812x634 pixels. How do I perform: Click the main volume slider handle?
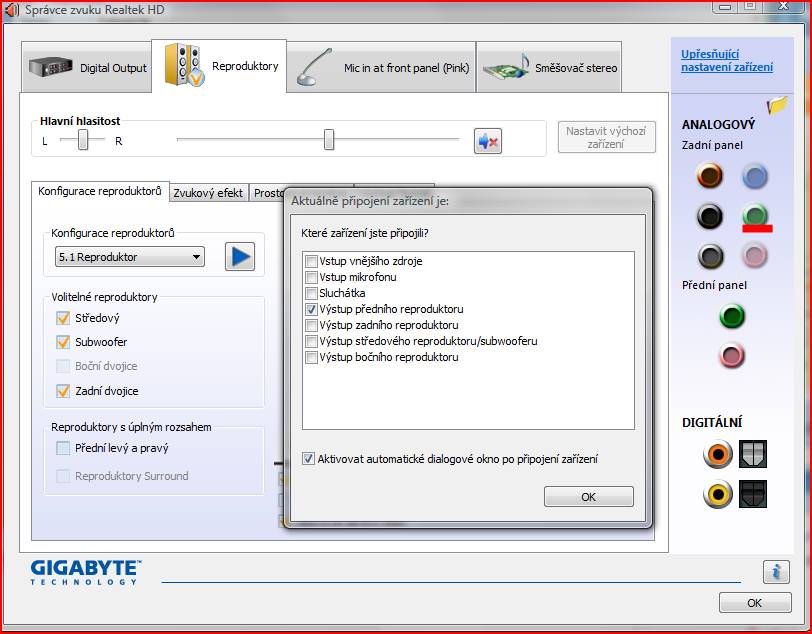point(329,140)
